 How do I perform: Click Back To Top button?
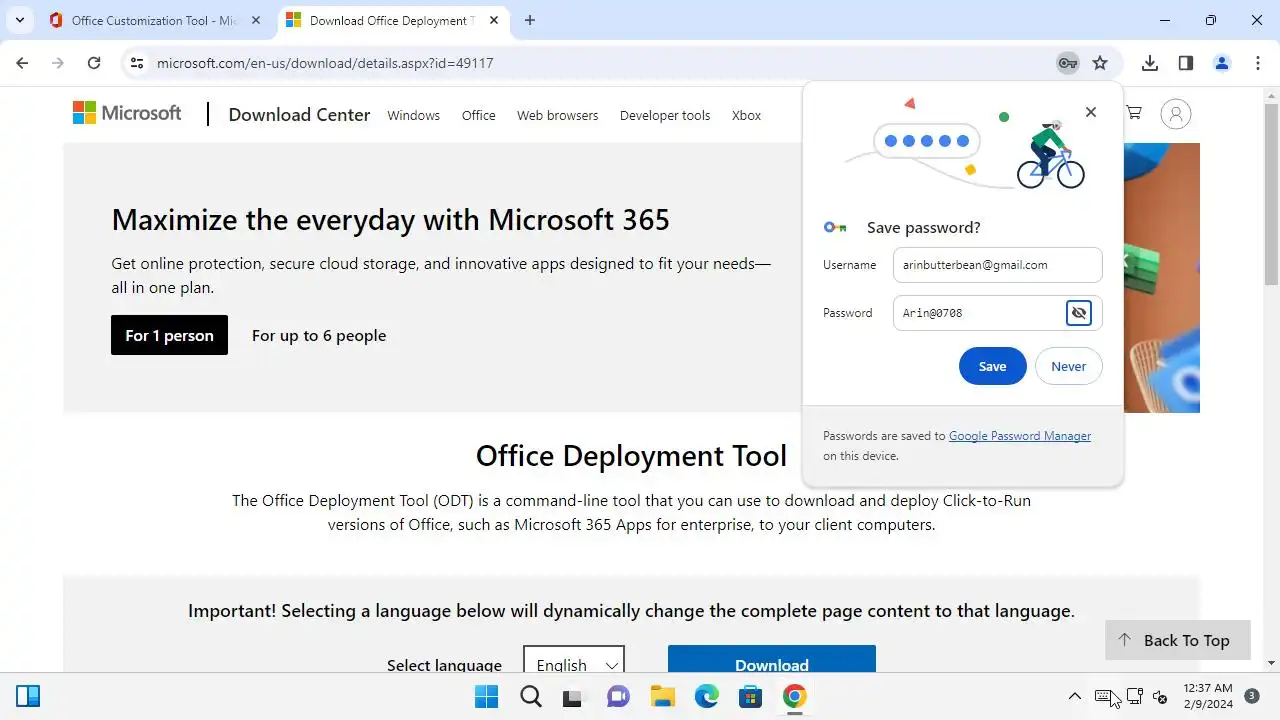1178,640
